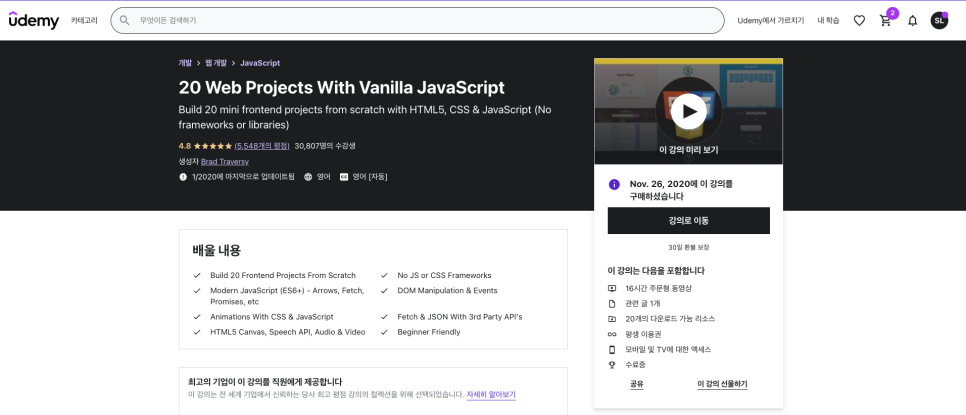The image size is (966, 415).
Task: Click 20개의 다운로드 가능 리소스 text
Action: pyautogui.click(x=670, y=319)
